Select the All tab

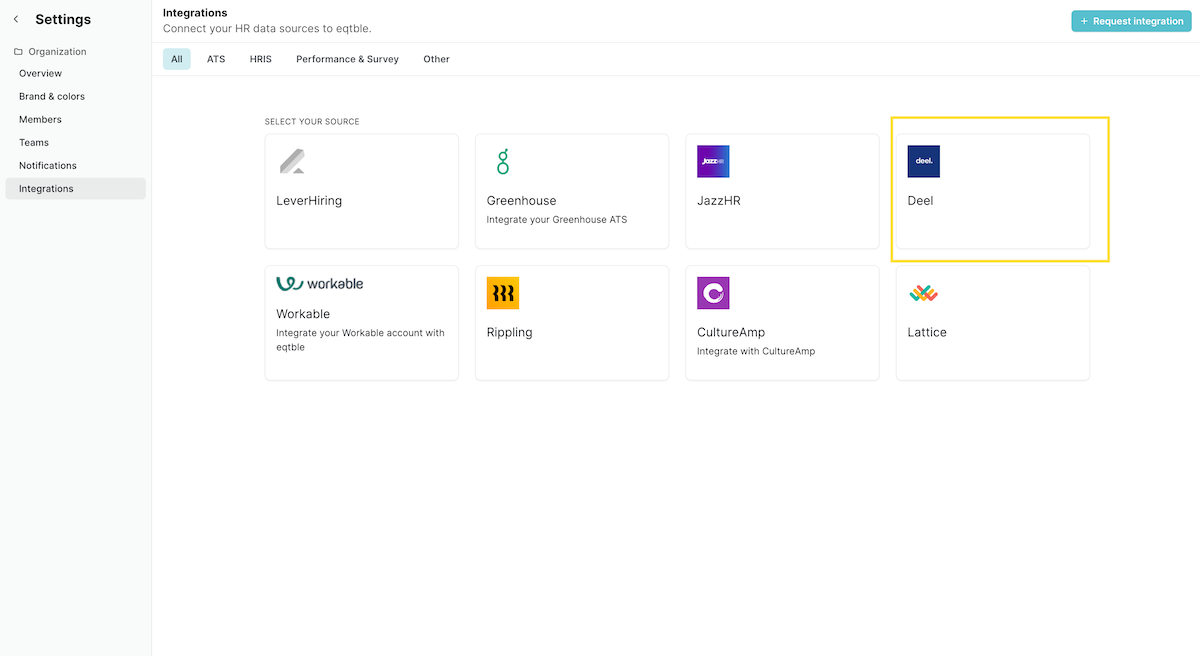pos(177,59)
